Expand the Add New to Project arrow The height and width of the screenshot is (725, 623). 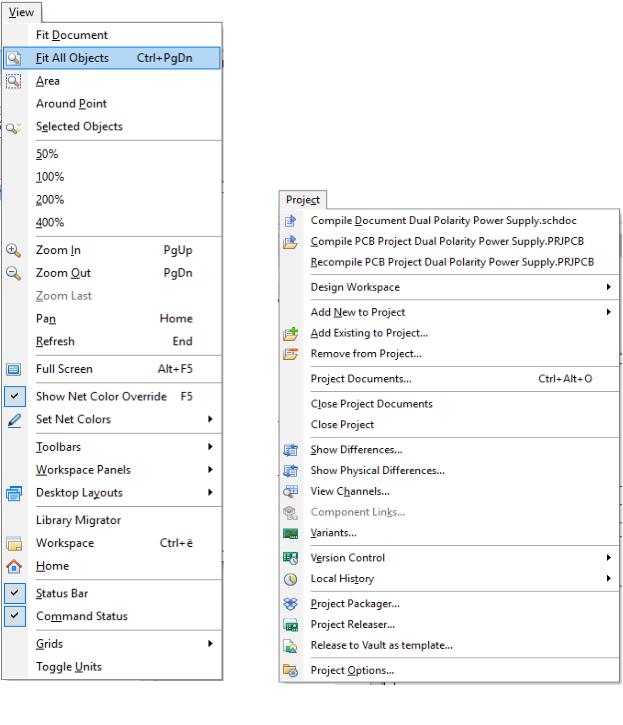pyautogui.click(x=609, y=312)
